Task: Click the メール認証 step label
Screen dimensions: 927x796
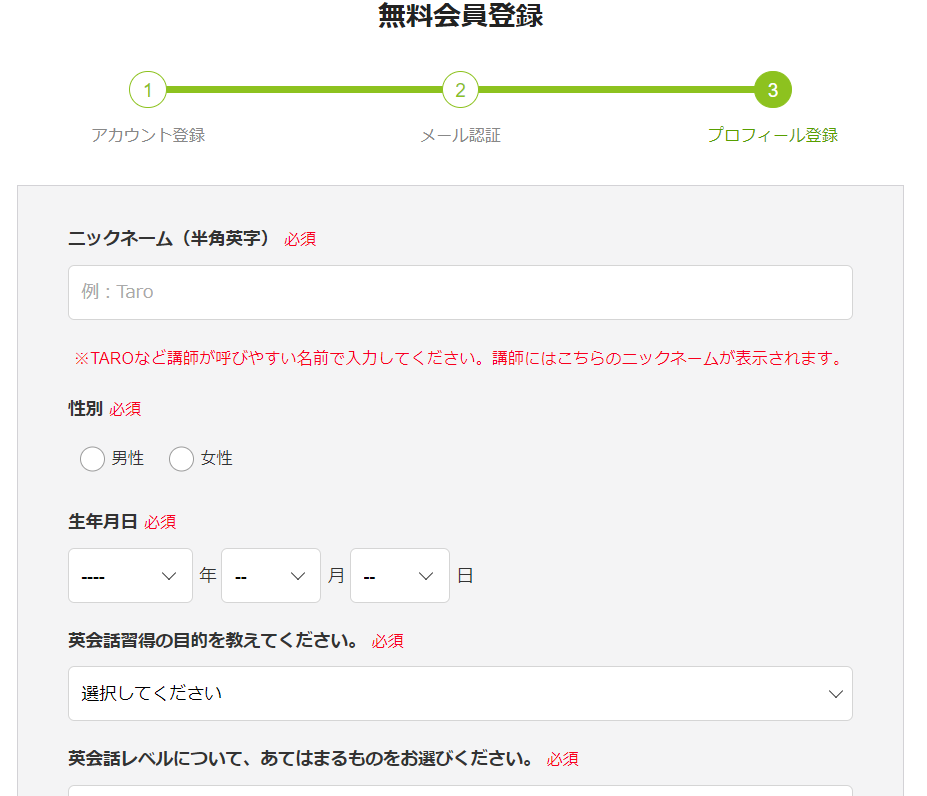Action: tap(461, 135)
